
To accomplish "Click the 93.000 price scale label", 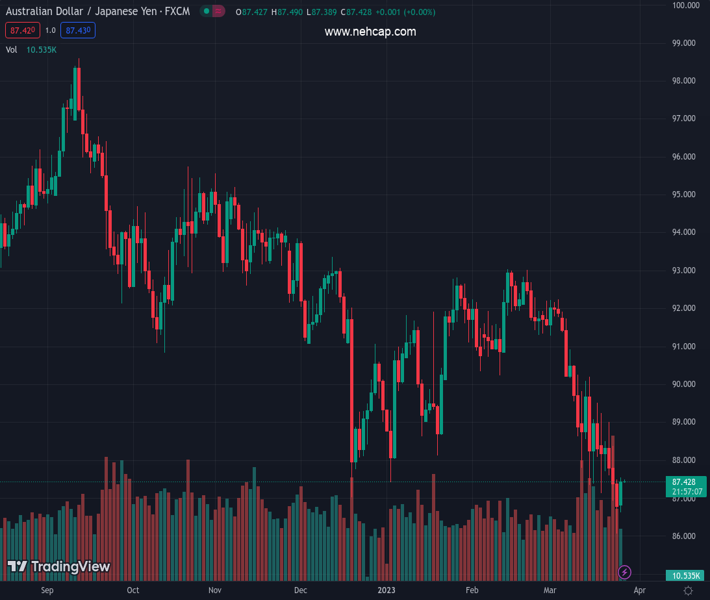I will coord(684,270).
